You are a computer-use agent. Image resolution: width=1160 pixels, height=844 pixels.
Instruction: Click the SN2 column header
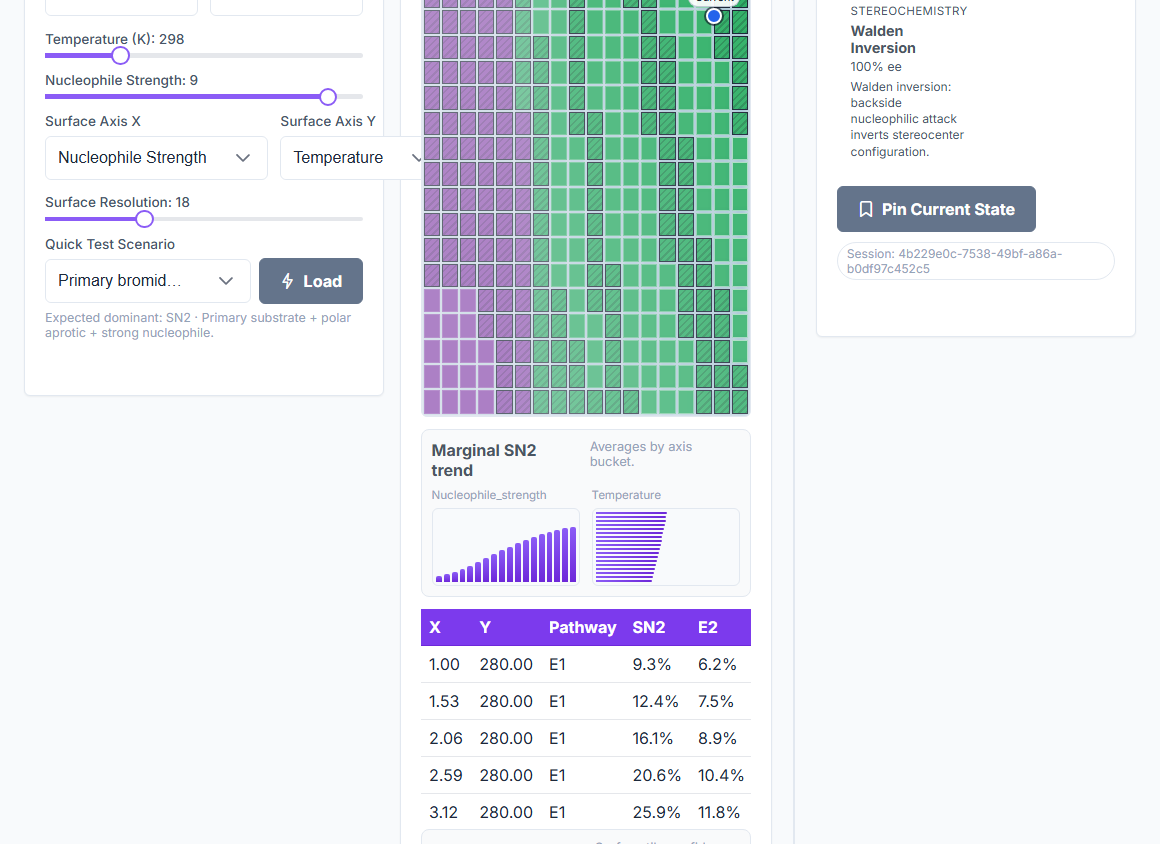(x=649, y=627)
